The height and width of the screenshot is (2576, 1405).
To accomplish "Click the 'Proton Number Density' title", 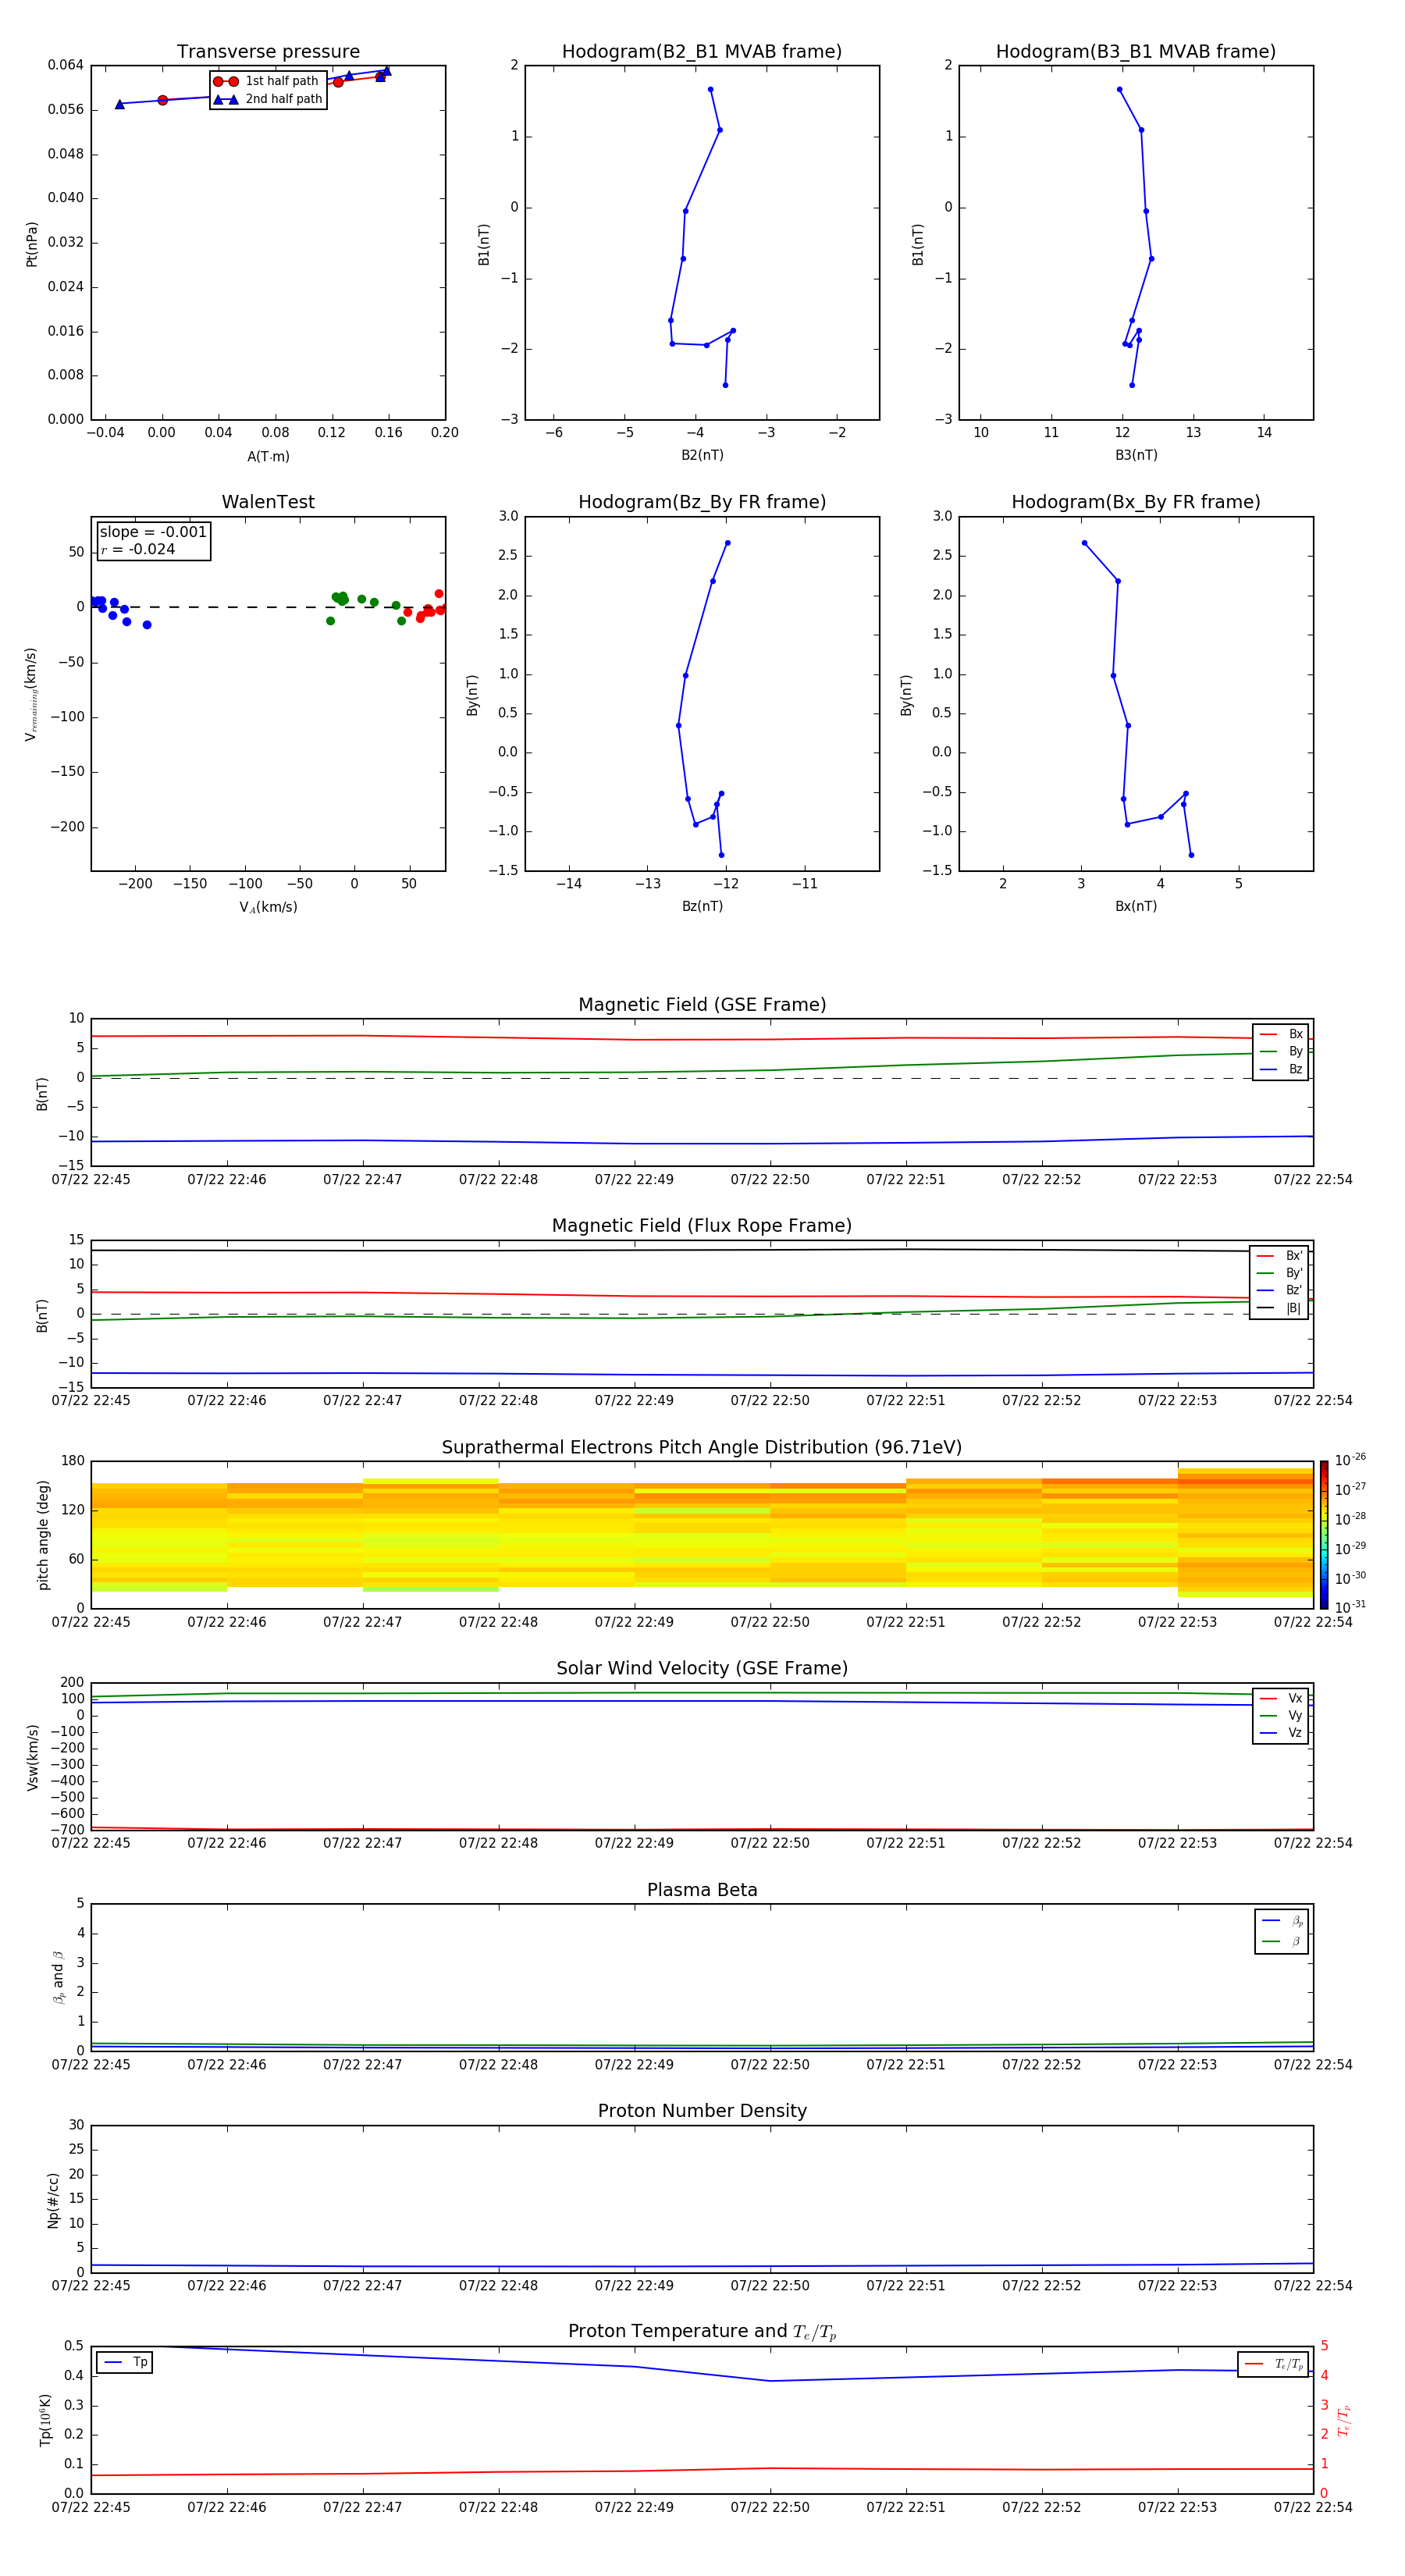I will click(x=702, y=2111).
